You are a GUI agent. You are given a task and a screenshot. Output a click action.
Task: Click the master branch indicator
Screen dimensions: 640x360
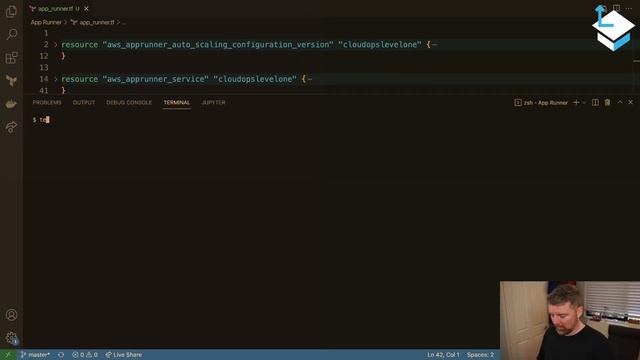pos(35,355)
